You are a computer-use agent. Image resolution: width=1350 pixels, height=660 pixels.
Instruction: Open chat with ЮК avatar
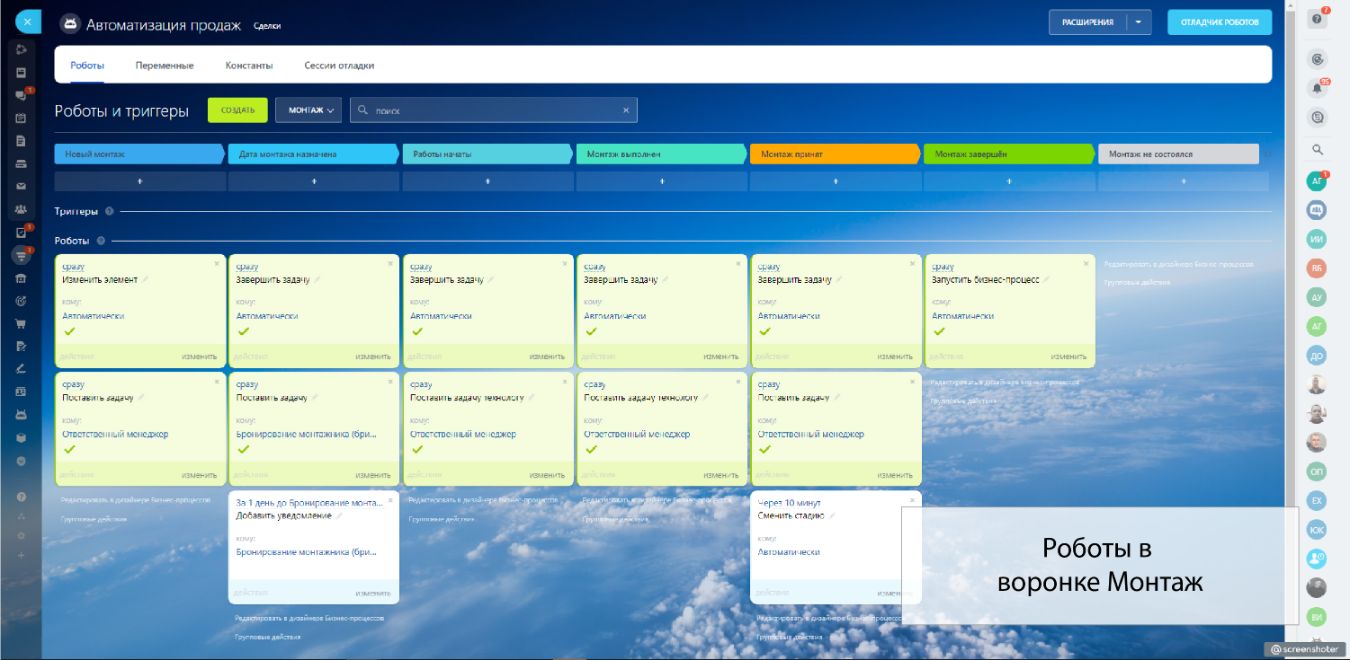click(1317, 530)
